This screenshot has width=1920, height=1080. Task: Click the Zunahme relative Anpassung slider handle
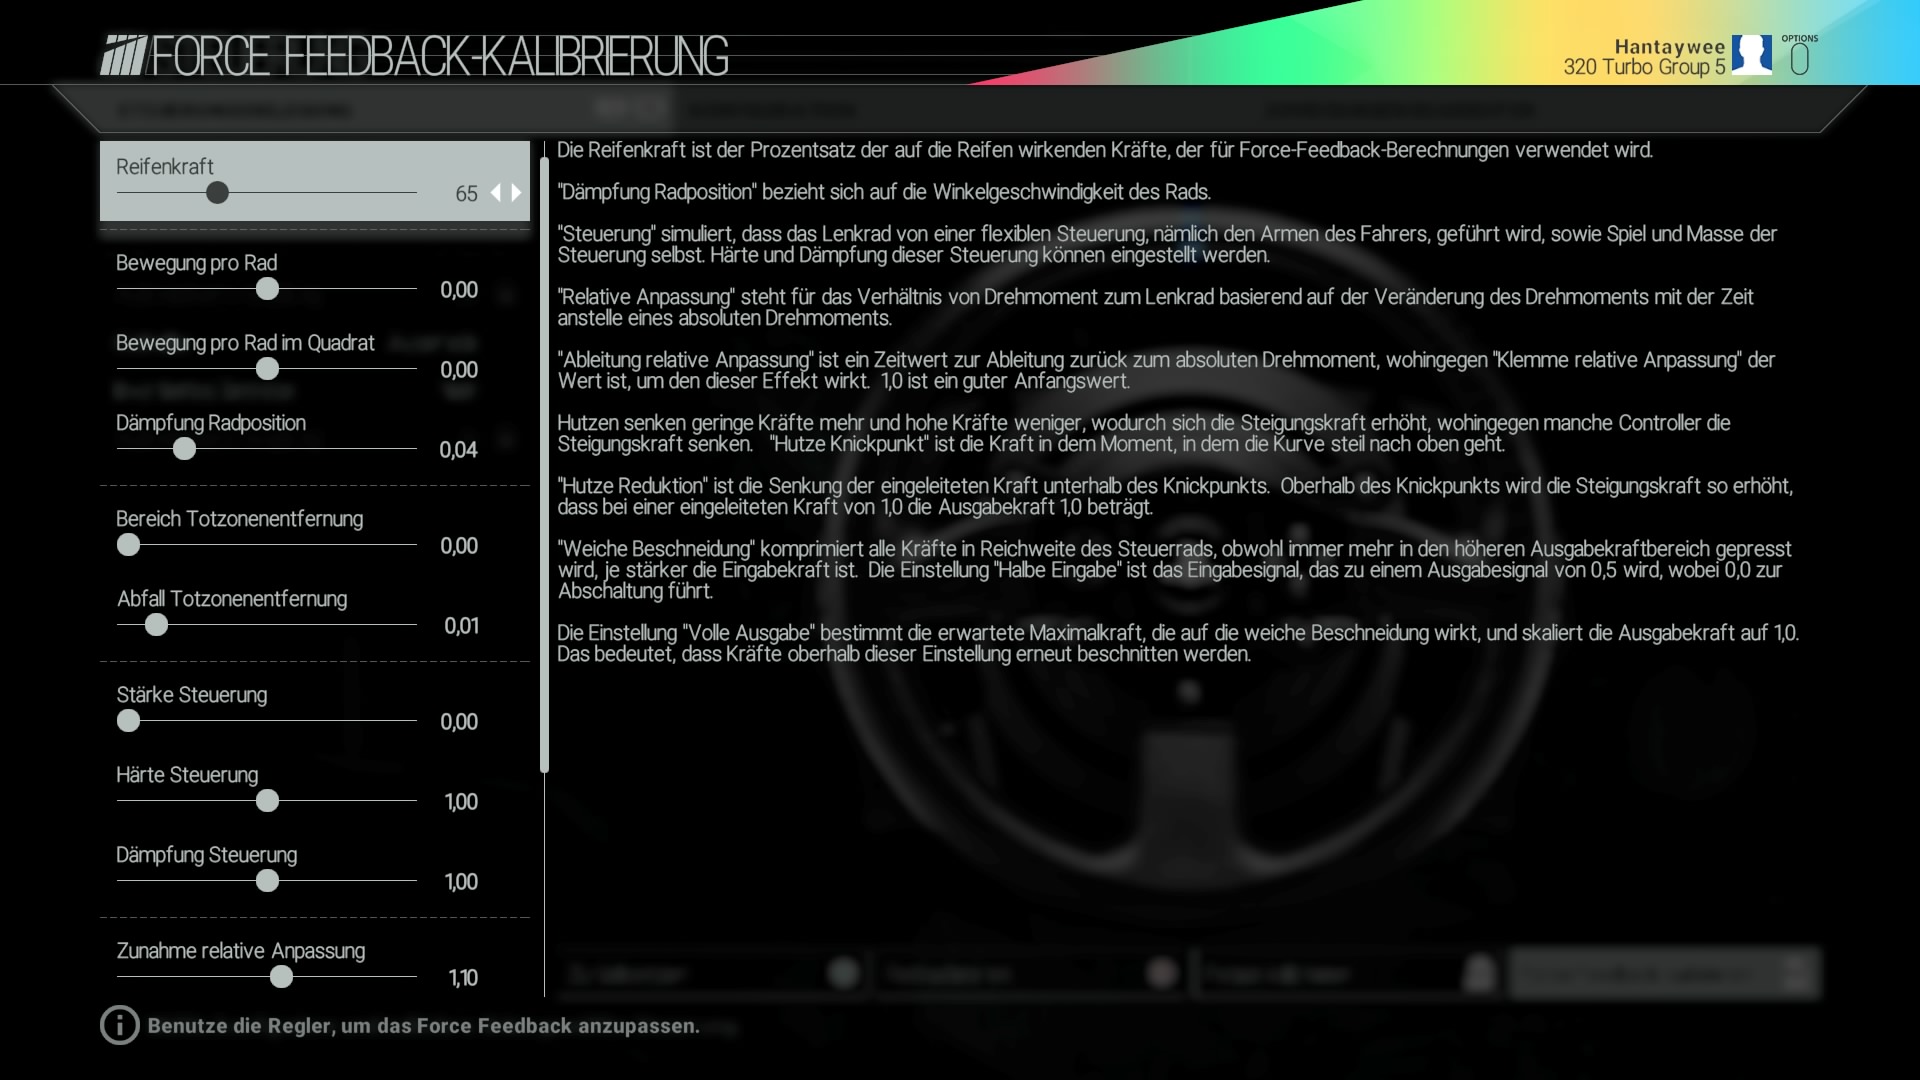[x=281, y=977]
